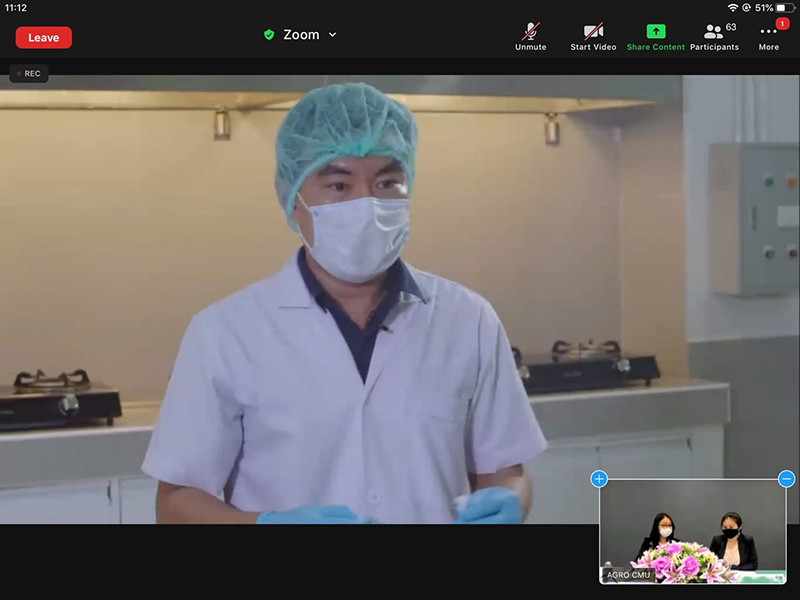The image size is (800, 600).
Task: Leave the Zoom meeting
Action: (43, 38)
